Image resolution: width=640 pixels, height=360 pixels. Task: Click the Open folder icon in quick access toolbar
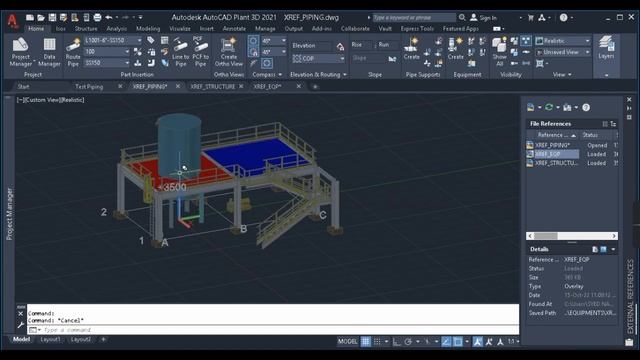[x=41, y=18]
